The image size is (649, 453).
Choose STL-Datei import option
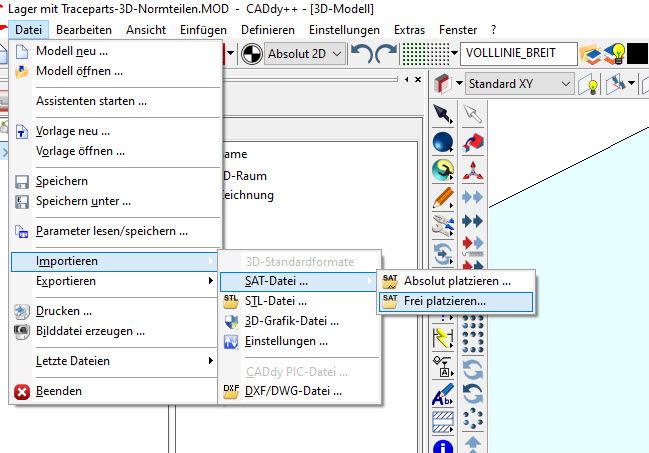pyautogui.click(x=300, y=301)
